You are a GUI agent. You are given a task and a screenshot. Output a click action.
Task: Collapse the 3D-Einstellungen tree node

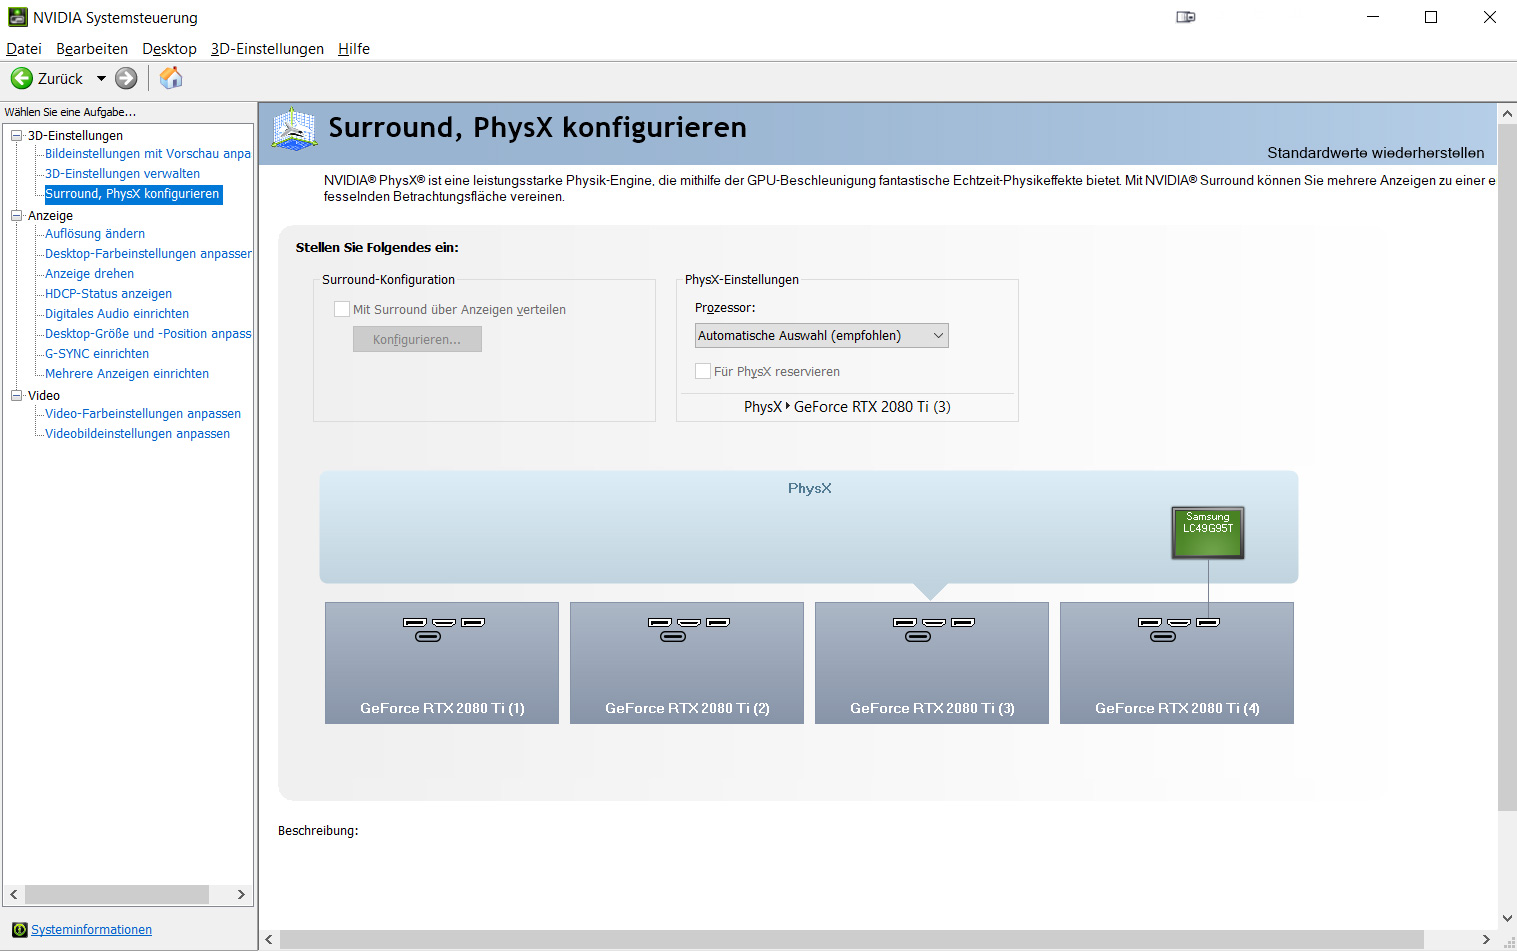(x=16, y=135)
